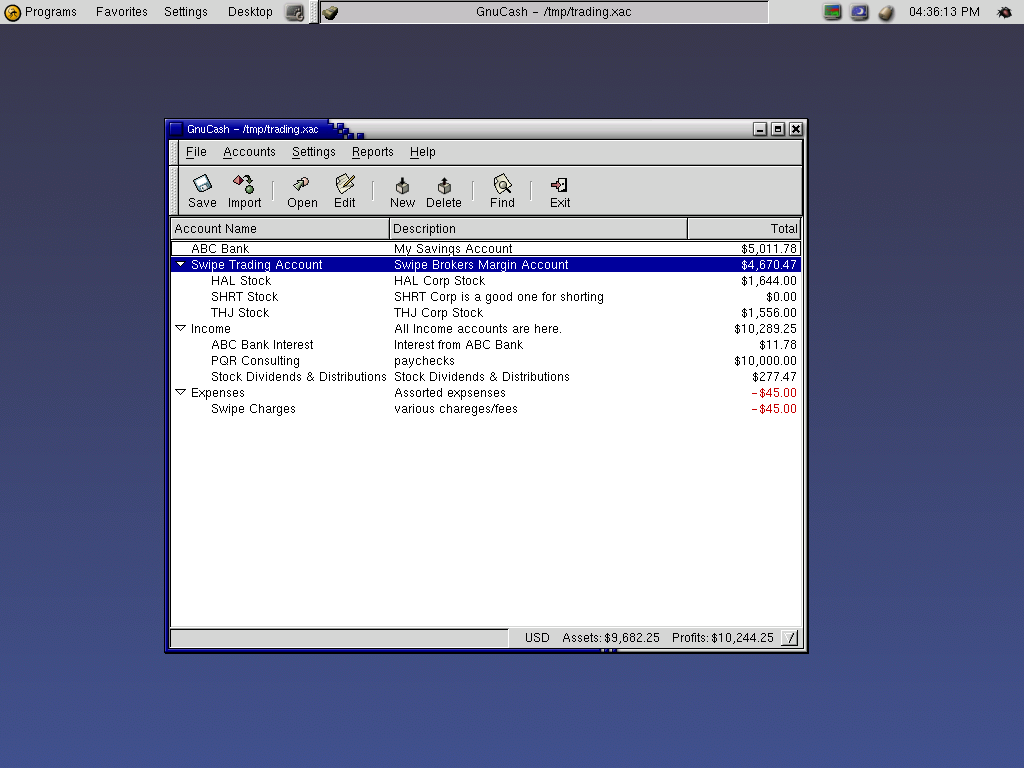
Task: Collapse the Expenses account tree
Action: pos(181,392)
